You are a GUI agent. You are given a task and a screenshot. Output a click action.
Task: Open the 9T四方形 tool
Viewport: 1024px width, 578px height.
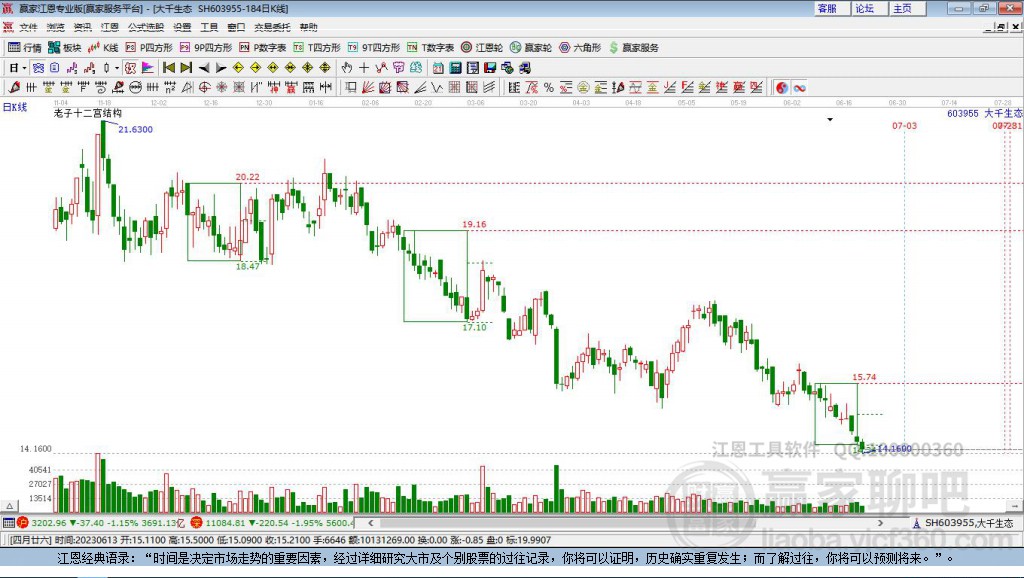tap(374, 48)
